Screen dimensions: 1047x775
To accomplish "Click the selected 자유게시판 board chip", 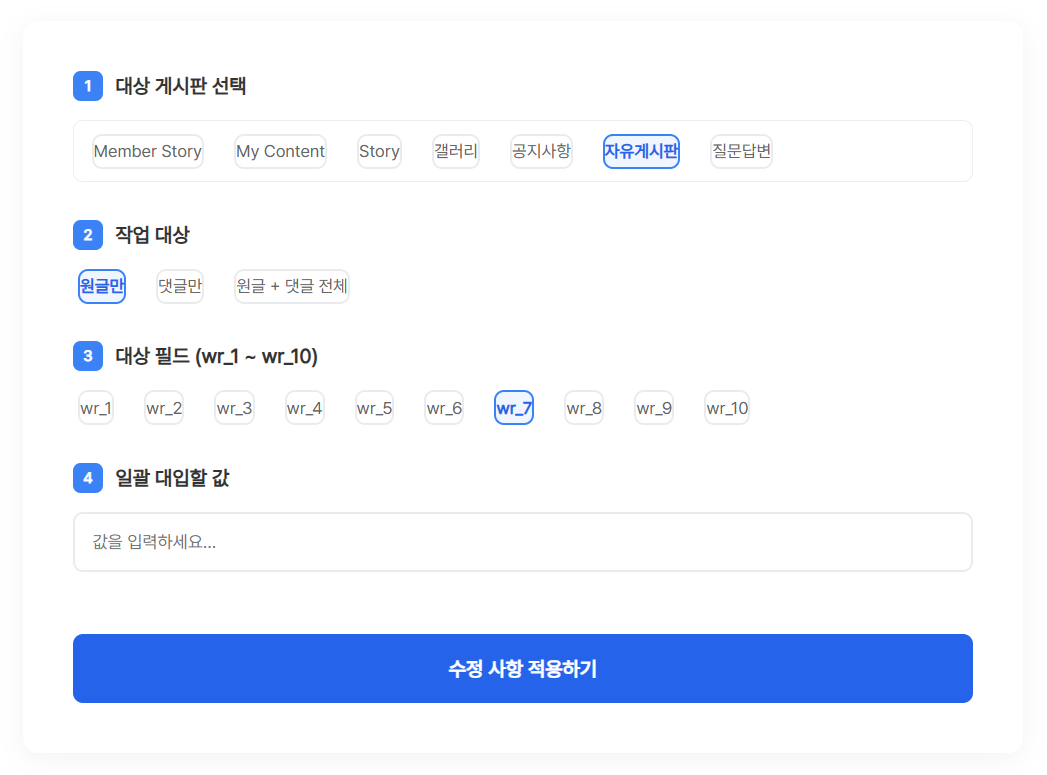I will 641,152.
